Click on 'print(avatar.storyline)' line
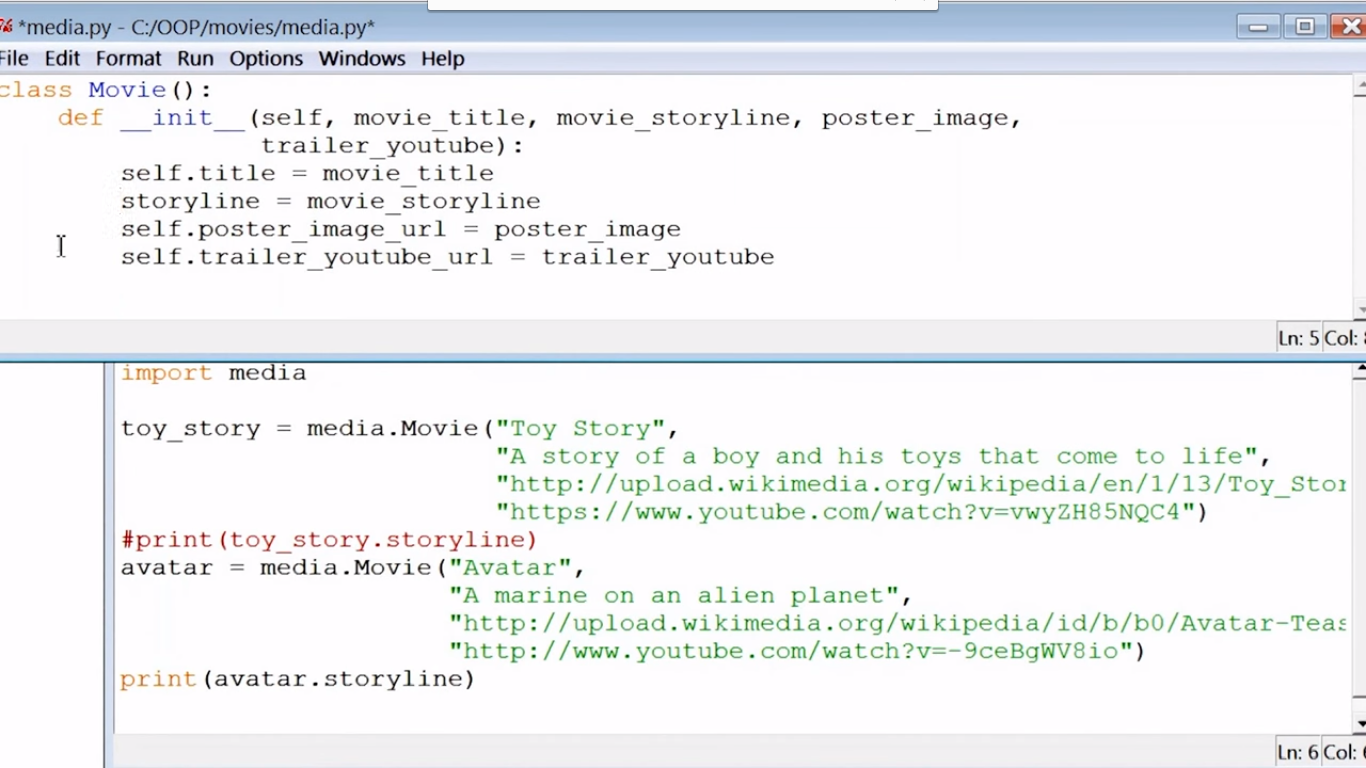This screenshot has width=1366, height=768. point(297,680)
